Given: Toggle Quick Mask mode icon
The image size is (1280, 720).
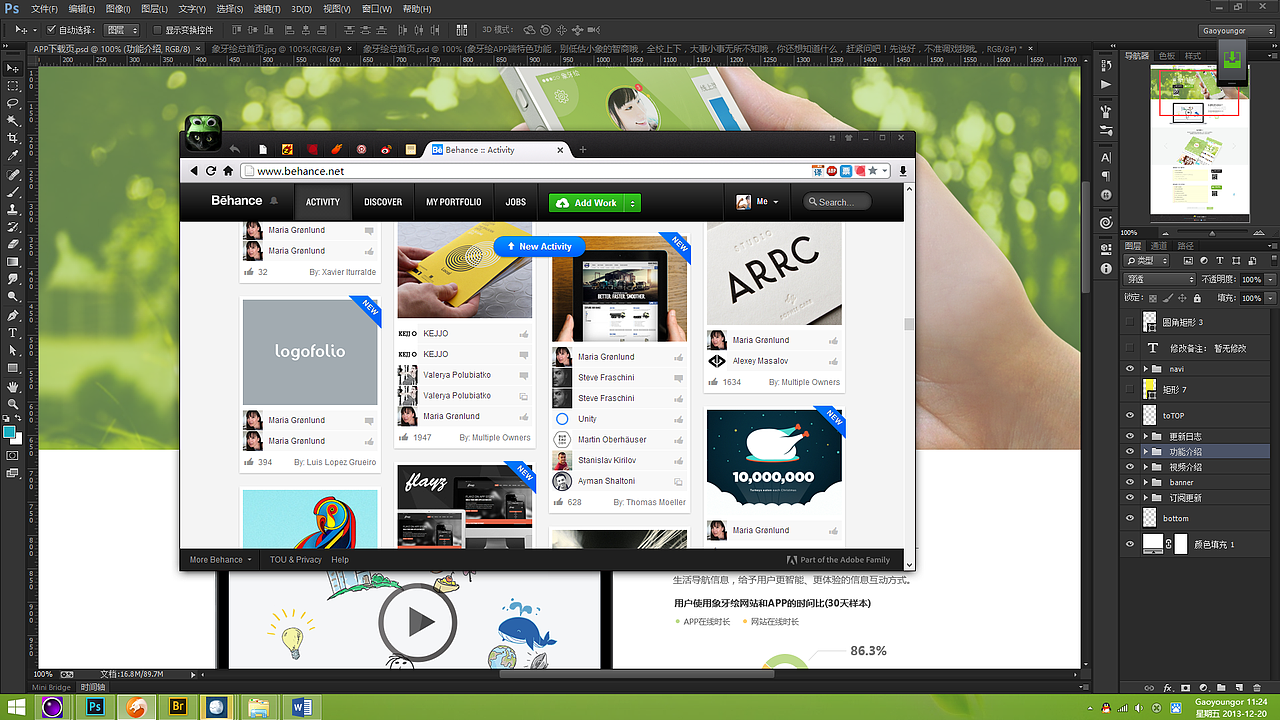Looking at the screenshot, I should pos(13,455).
